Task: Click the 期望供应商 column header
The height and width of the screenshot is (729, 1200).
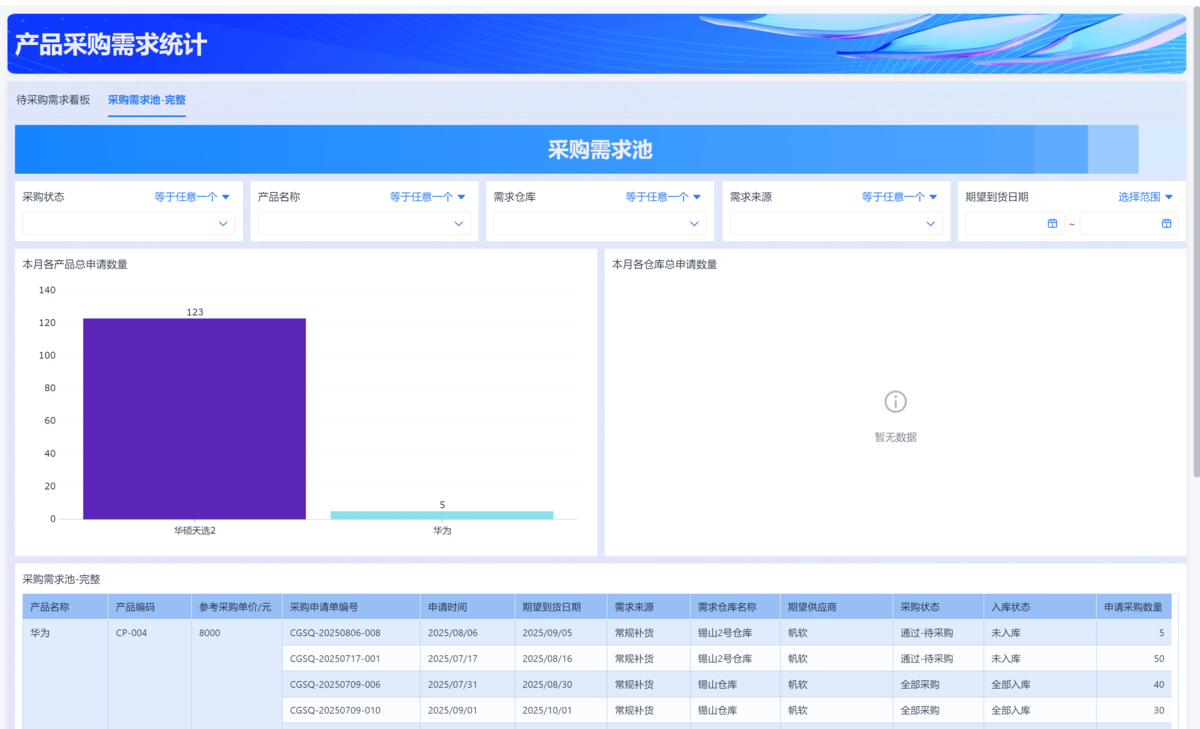Action: 836,607
